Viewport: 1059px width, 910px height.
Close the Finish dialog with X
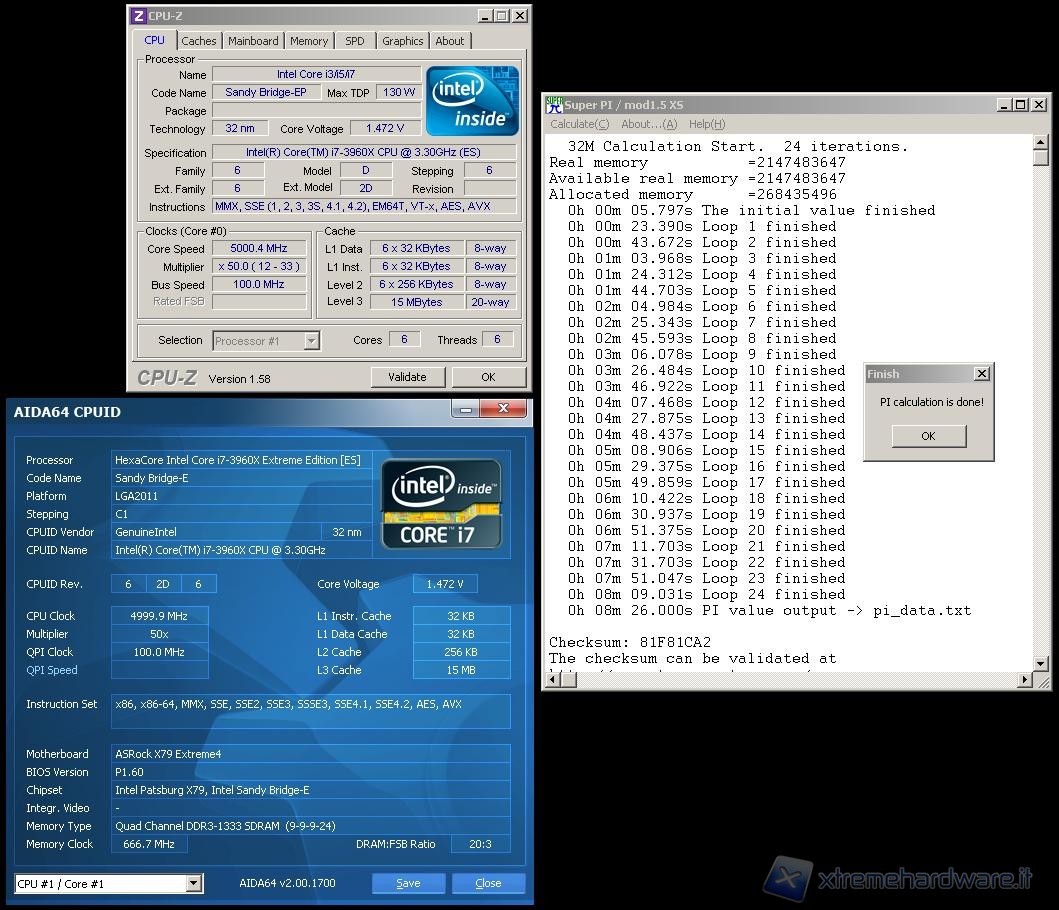coord(981,374)
